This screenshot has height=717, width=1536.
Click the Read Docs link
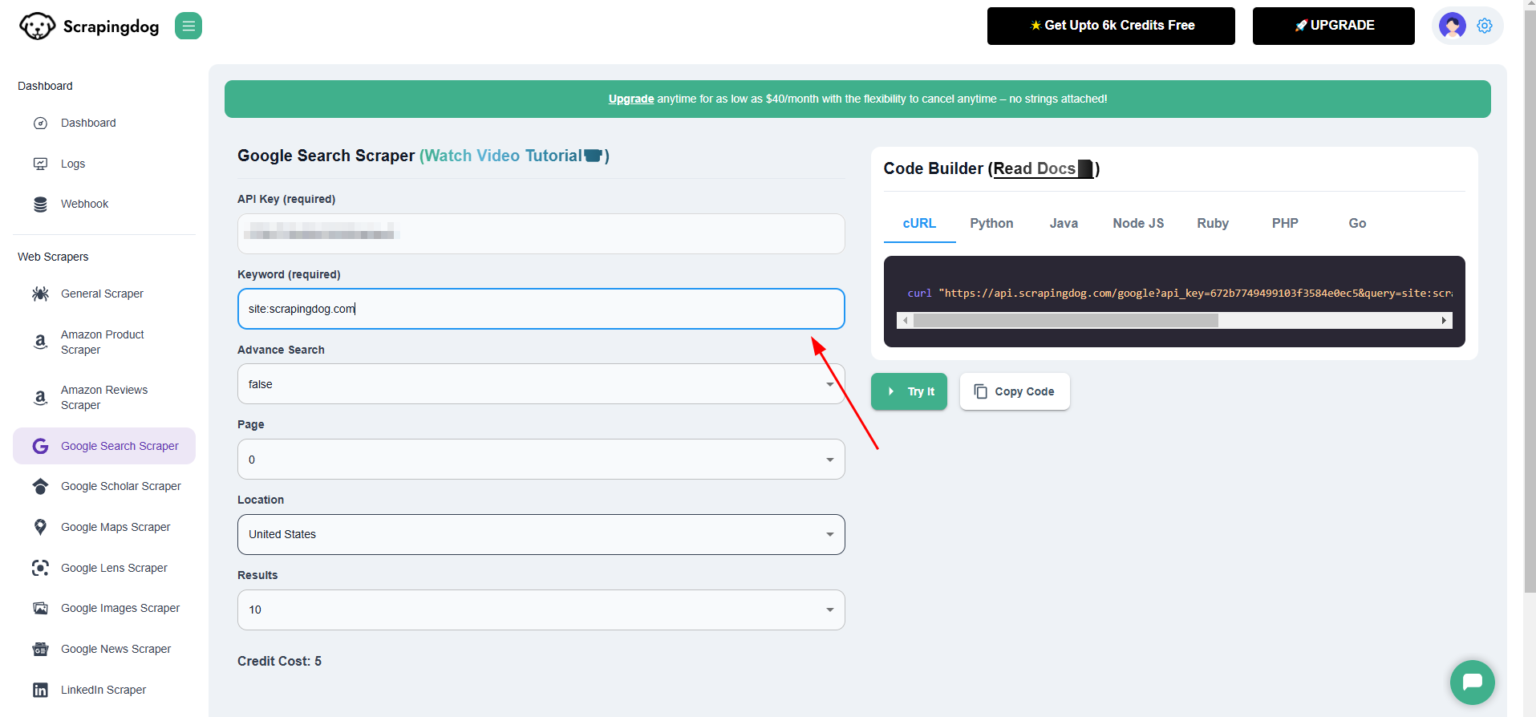tap(1036, 168)
